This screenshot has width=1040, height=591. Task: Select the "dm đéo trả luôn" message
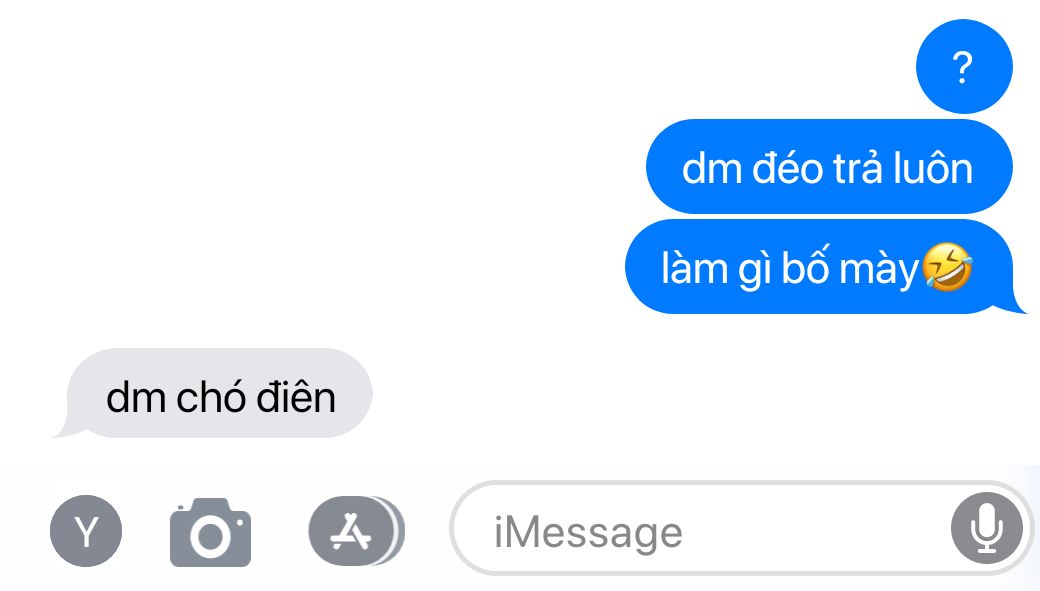pos(829,166)
